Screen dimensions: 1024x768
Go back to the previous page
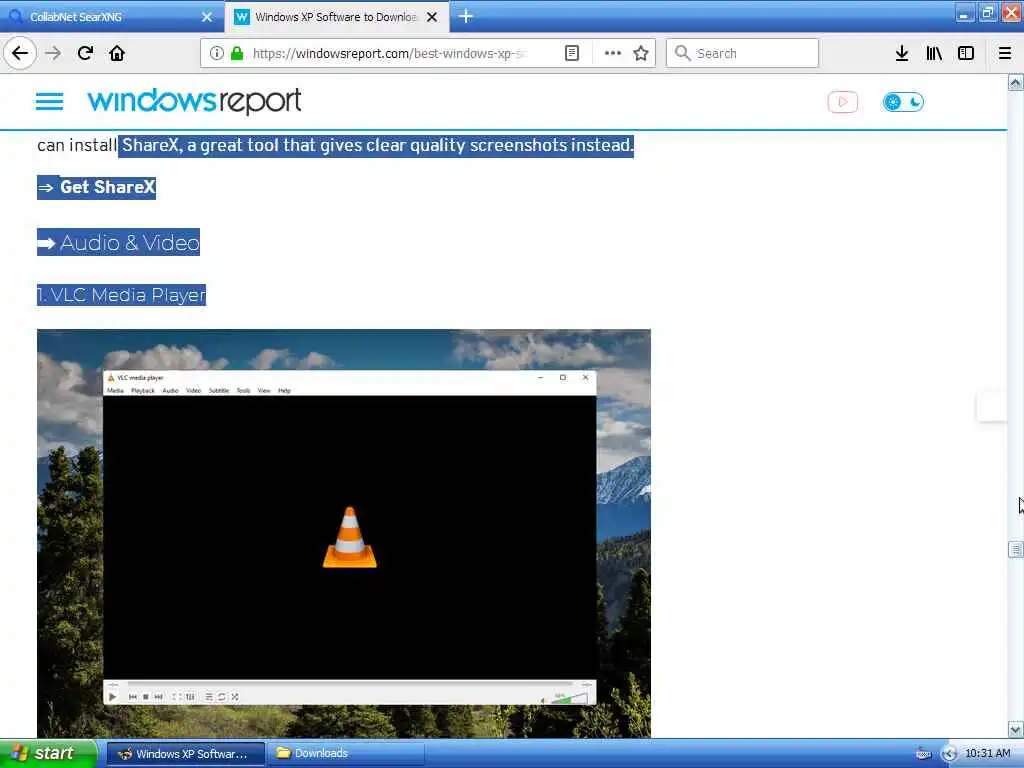coord(20,53)
